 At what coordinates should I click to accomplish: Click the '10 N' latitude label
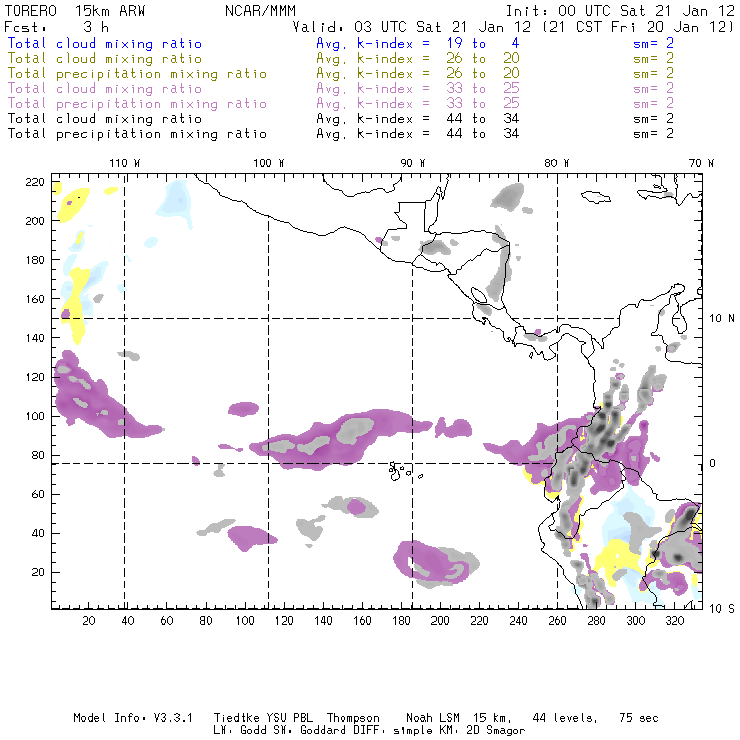coord(722,319)
